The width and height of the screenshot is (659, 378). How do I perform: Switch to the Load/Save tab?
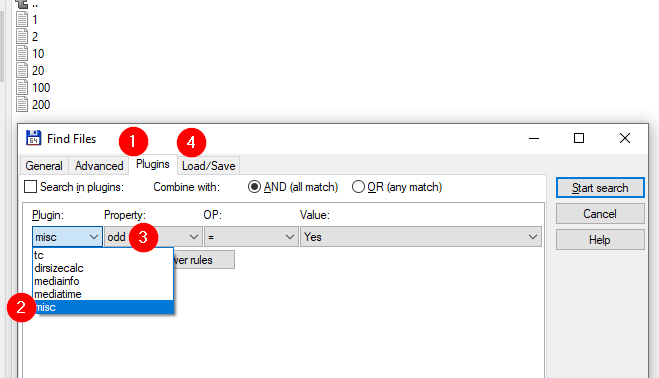pyautogui.click(x=208, y=166)
